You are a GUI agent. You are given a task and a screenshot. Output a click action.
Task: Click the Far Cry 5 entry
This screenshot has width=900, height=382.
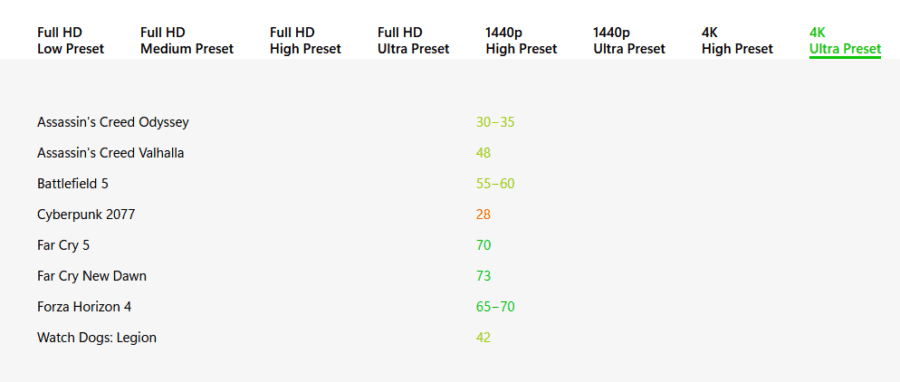63,245
